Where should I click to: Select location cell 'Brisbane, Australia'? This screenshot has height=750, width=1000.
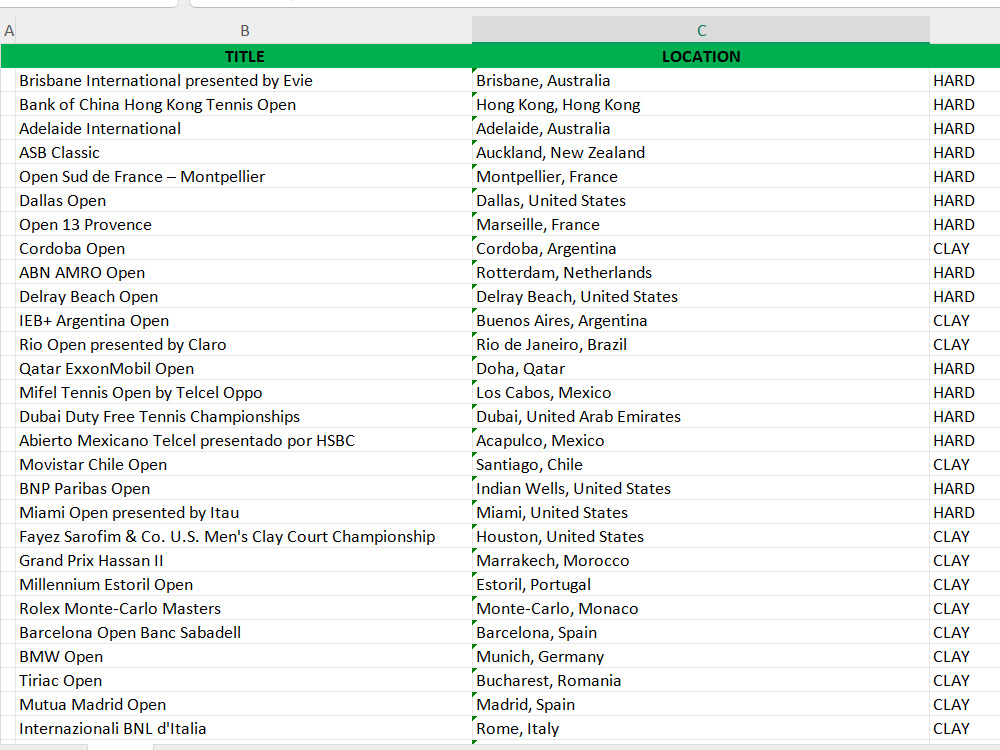coord(701,80)
